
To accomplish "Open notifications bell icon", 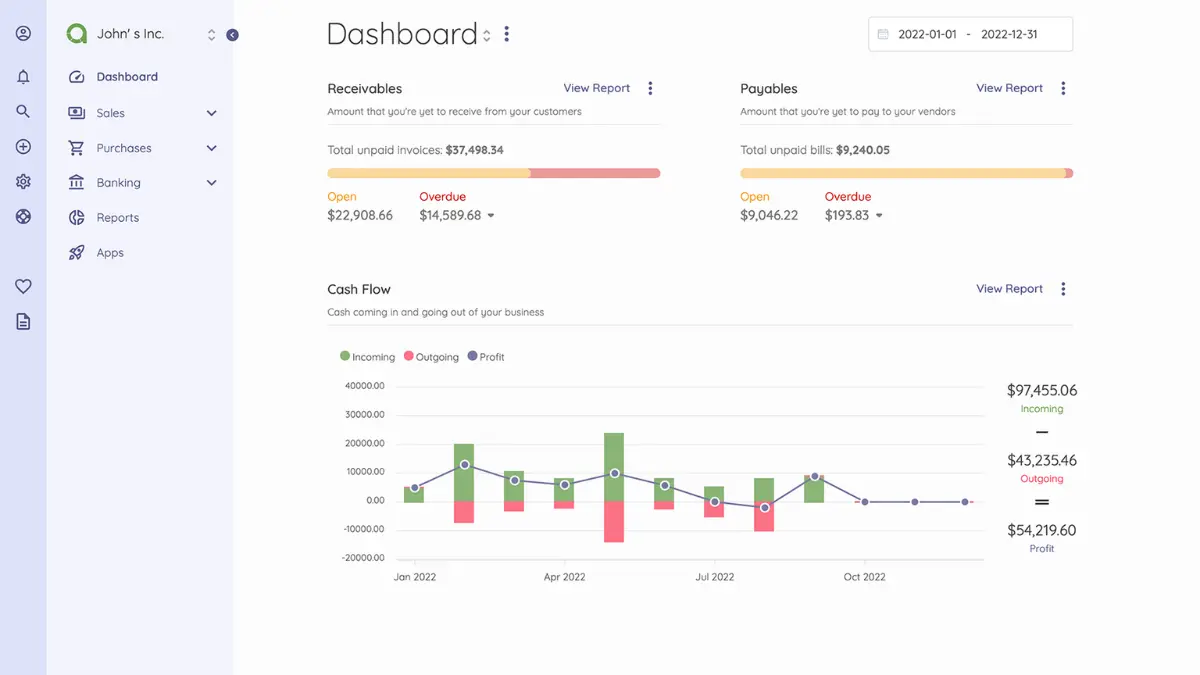I will pos(23,77).
